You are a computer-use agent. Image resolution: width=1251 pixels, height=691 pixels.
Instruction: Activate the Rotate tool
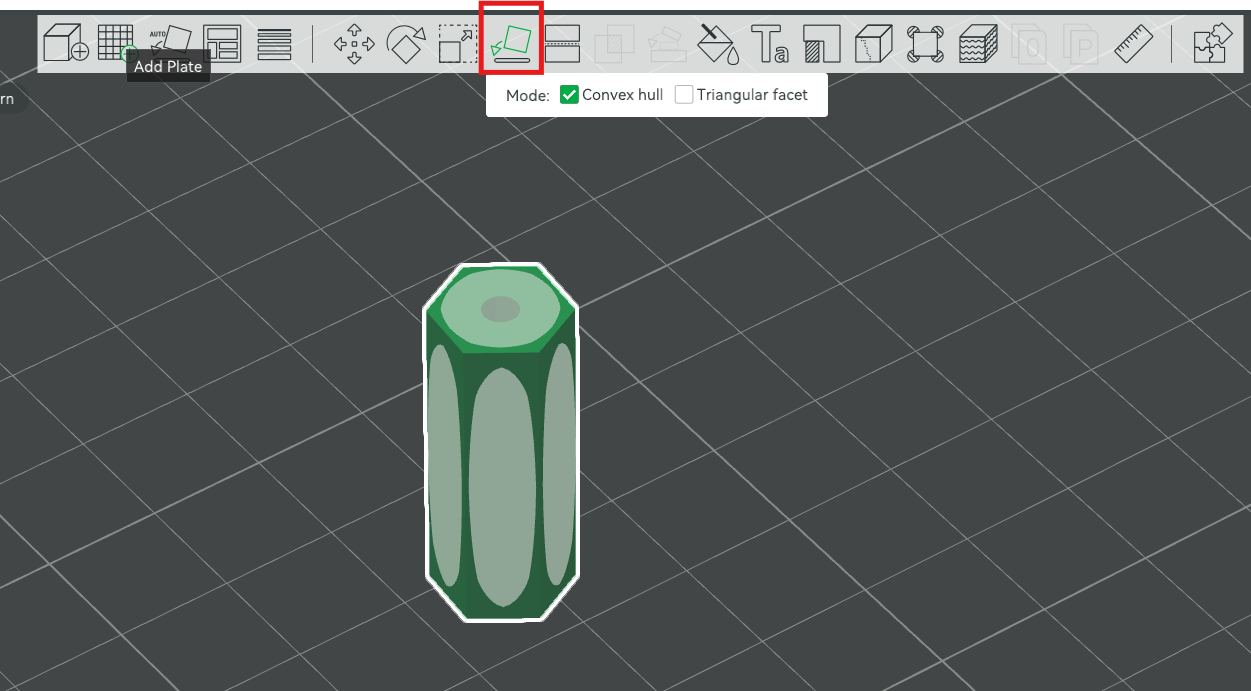click(406, 44)
